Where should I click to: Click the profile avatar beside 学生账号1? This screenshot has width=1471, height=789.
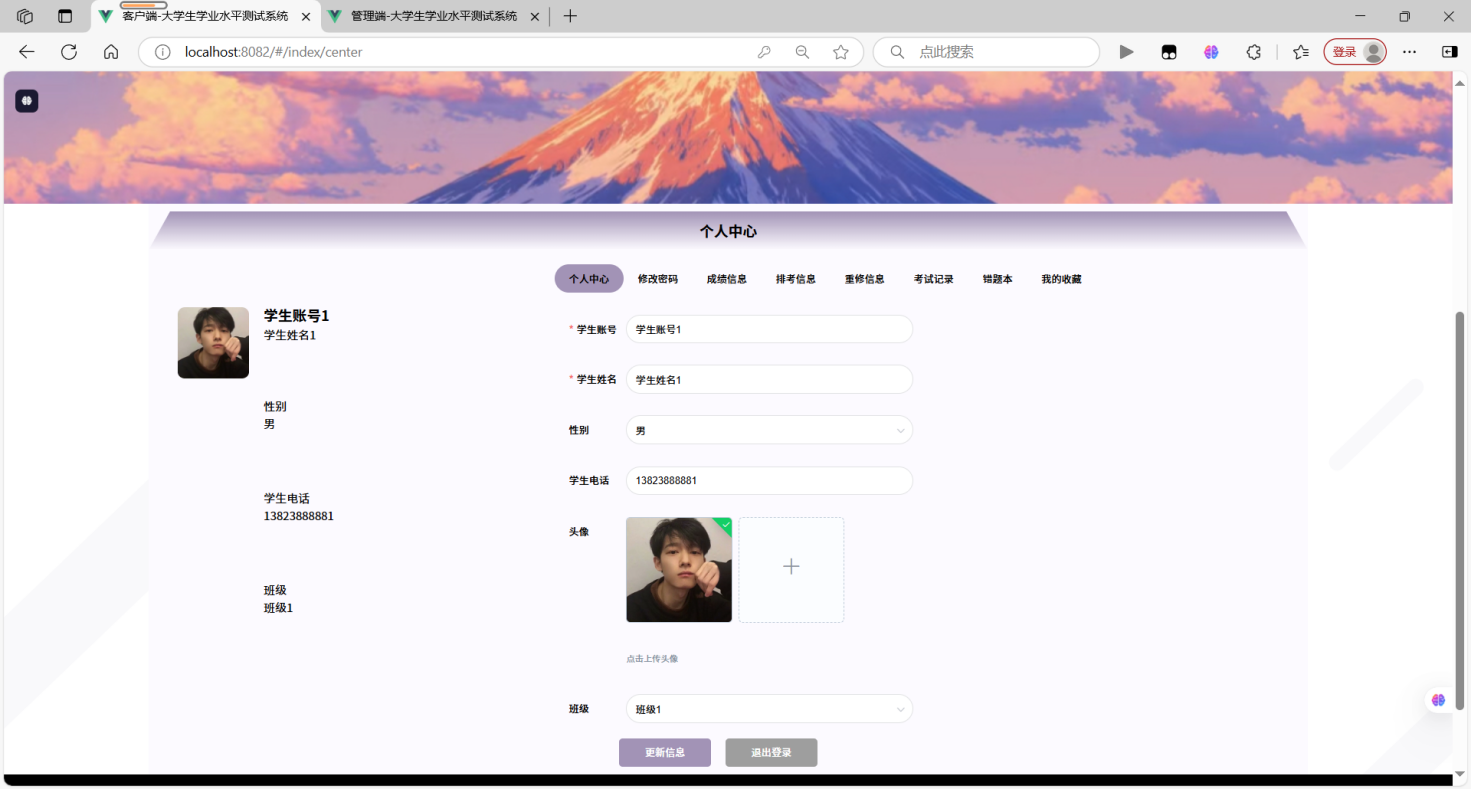tap(213, 343)
